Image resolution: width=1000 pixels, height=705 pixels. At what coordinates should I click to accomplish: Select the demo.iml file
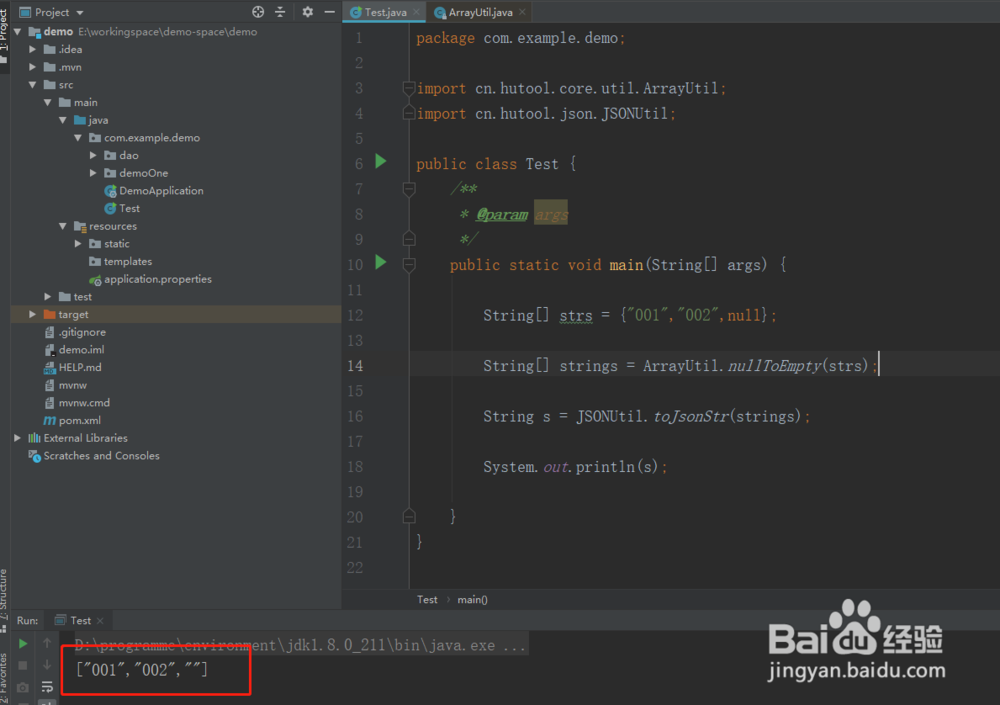click(74, 350)
